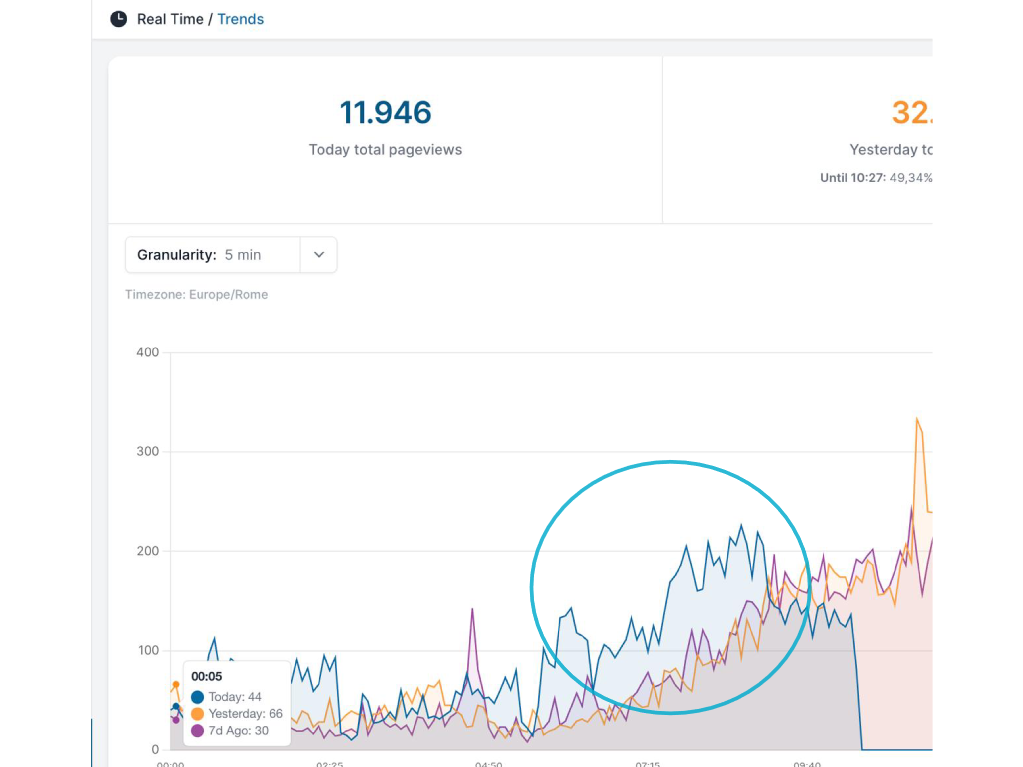Image resolution: width=1023 pixels, height=767 pixels.
Task: Click the 7d Ago: 30 tooltip value
Action: tap(238, 730)
